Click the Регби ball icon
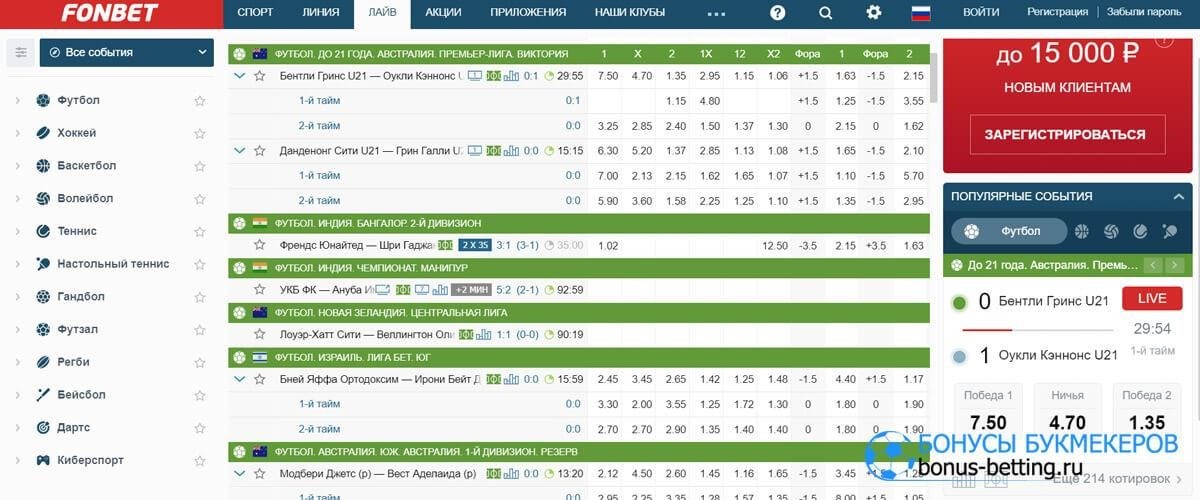Screen dimensions: 1200x500 [x=43, y=362]
